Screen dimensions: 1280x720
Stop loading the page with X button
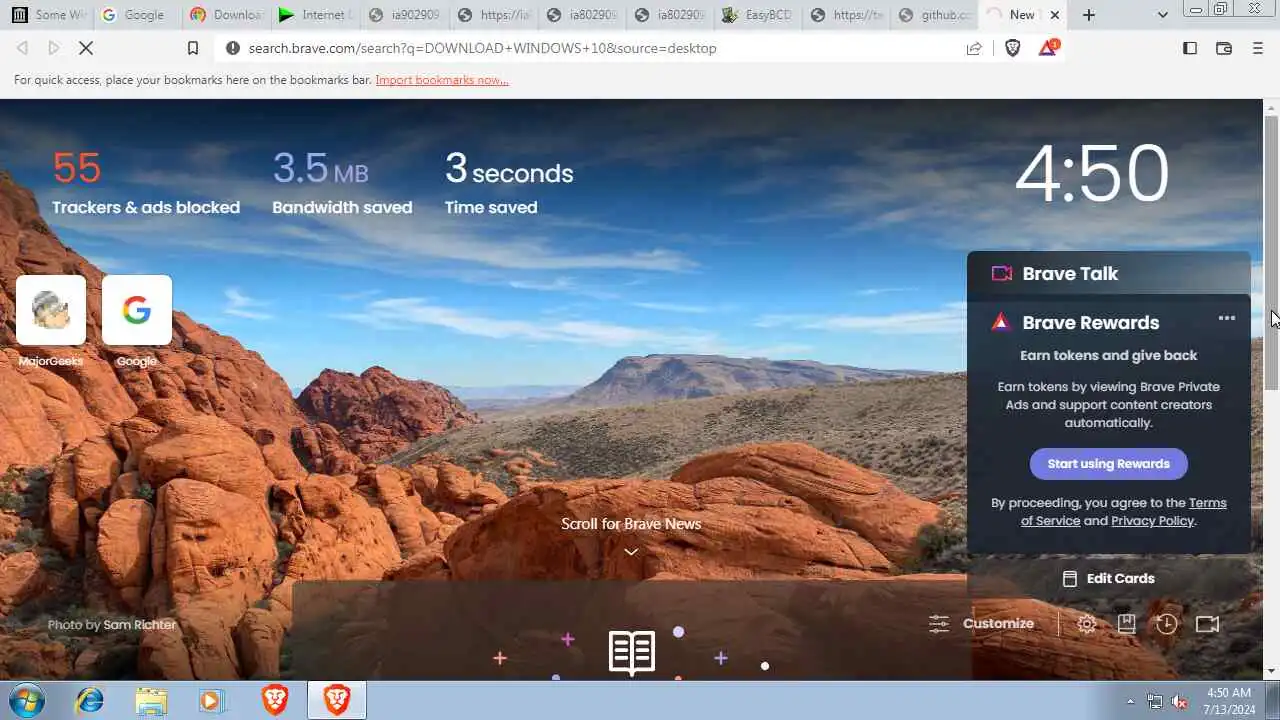(87, 48)
